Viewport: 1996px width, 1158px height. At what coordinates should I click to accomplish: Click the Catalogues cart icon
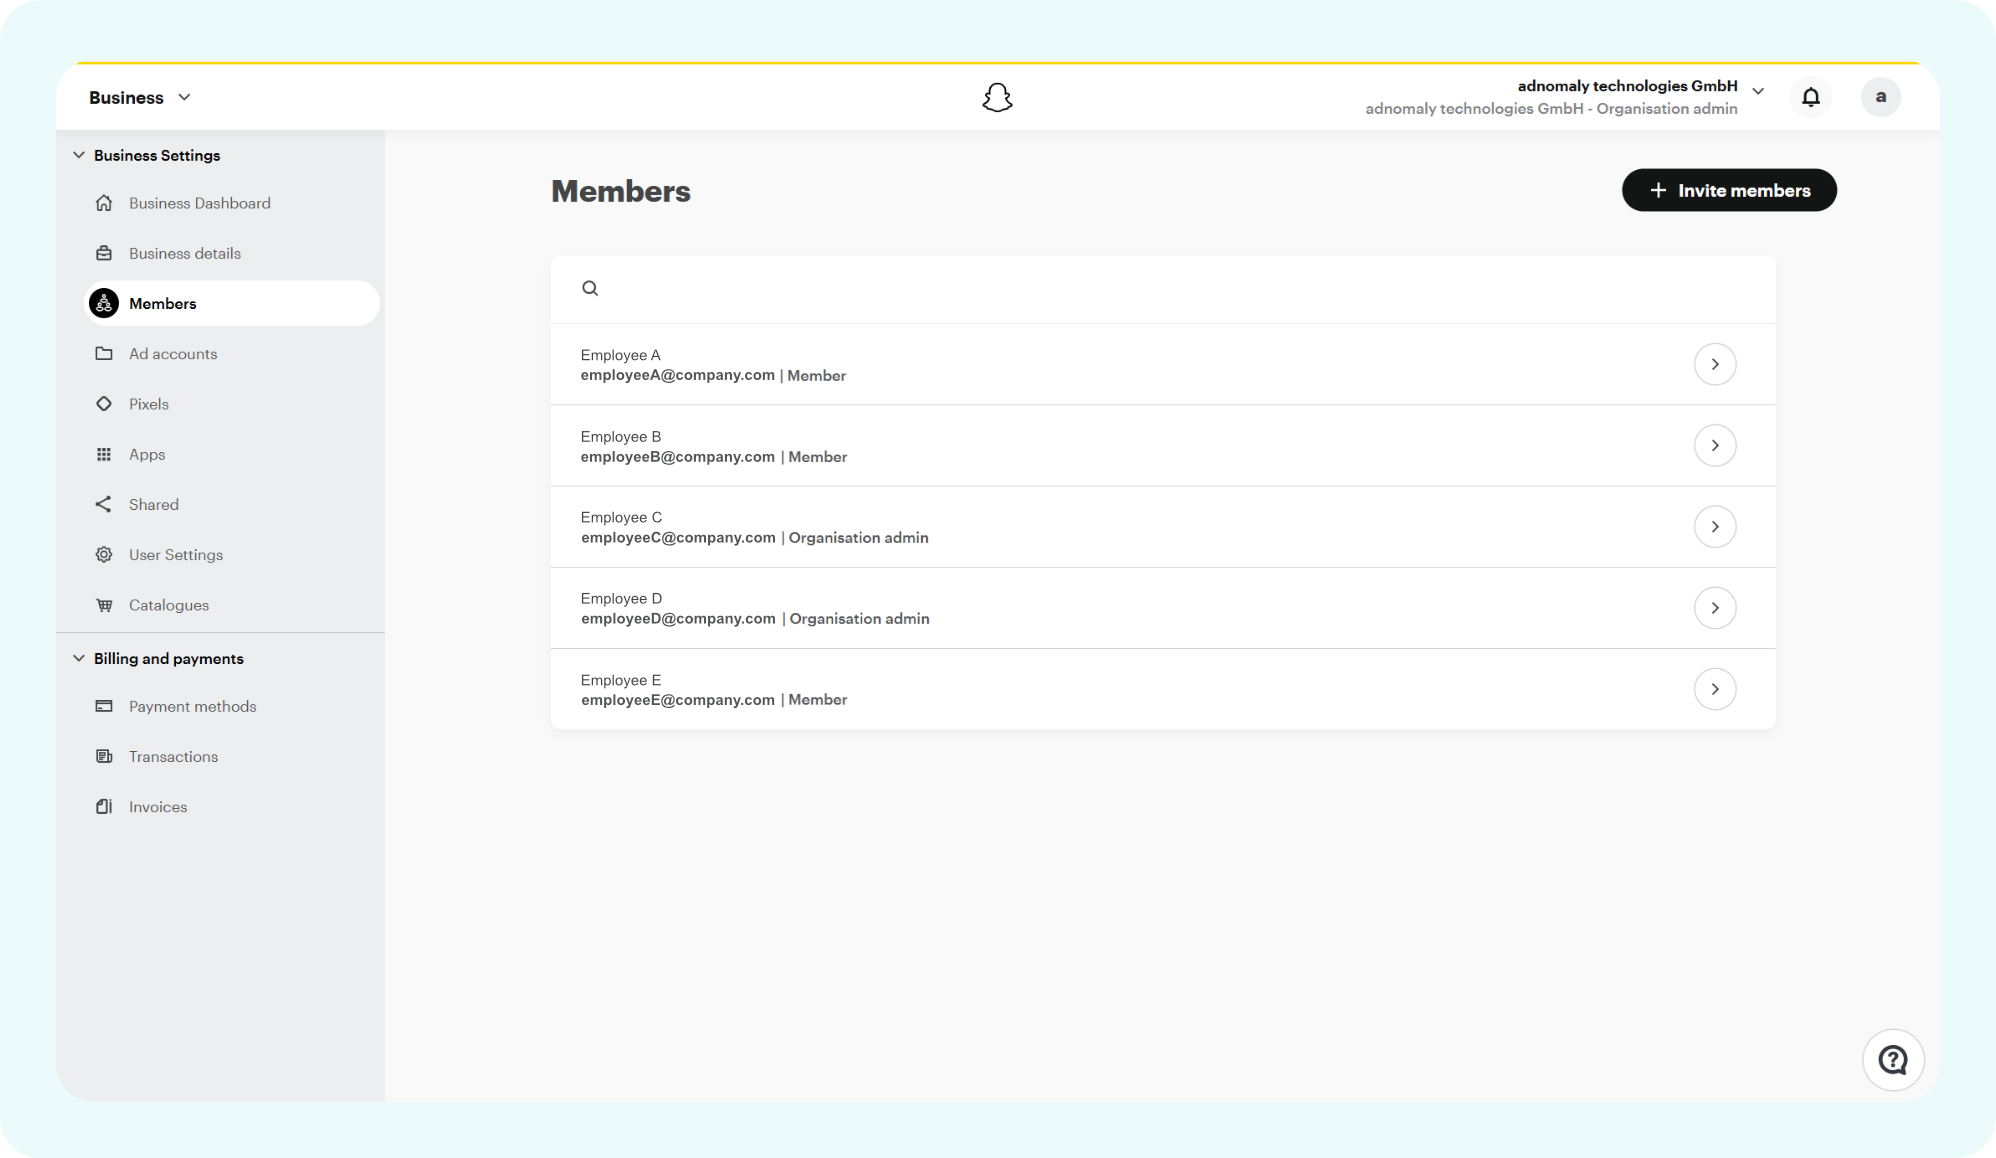104,605
